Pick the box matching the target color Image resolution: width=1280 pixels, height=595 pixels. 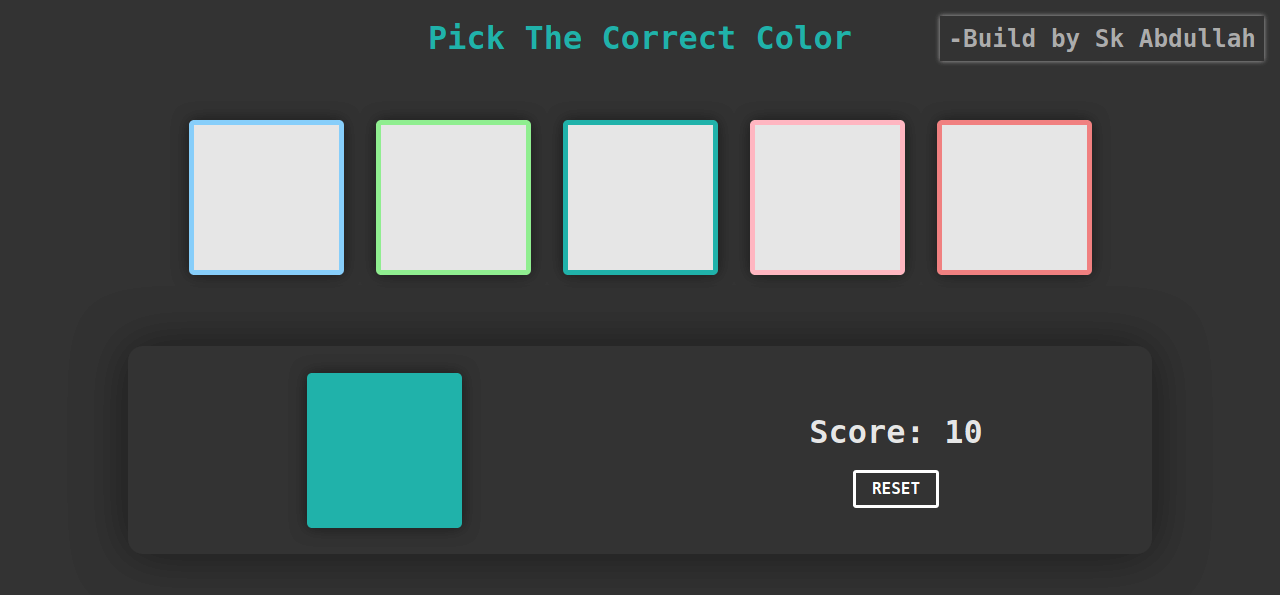[640, 197]
